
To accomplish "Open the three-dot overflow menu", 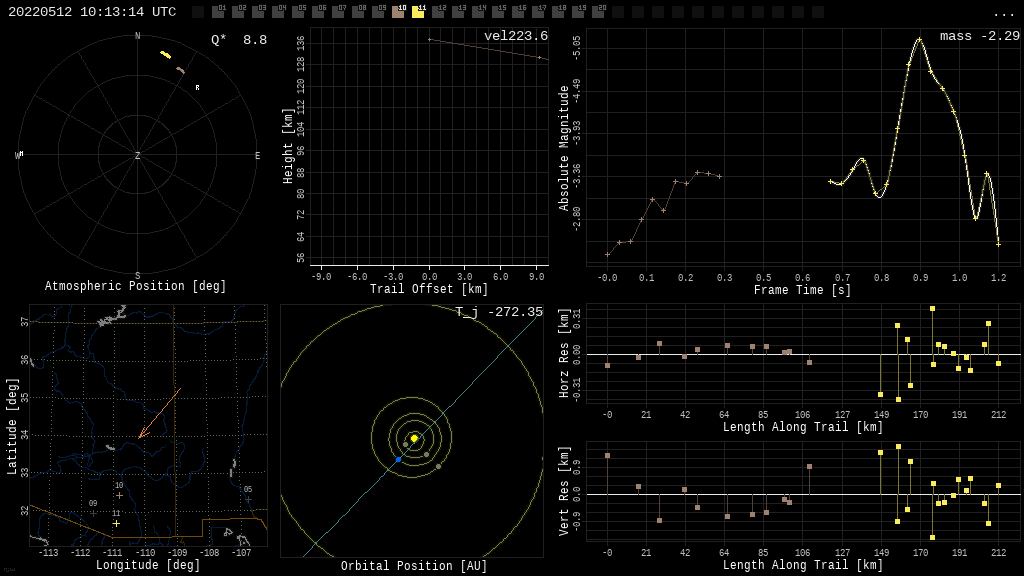I will (1003, 13).
